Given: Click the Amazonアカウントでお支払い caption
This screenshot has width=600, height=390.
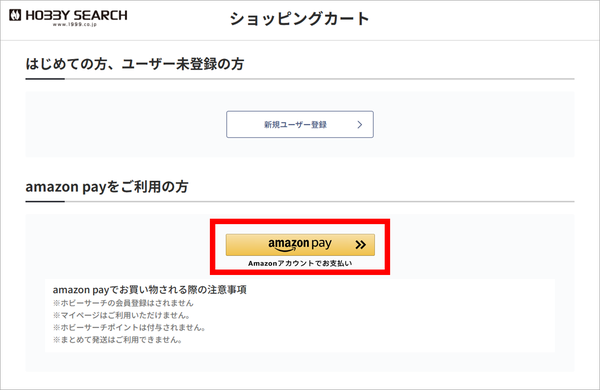Looking at the screenshot, I should pyautogui.click(x=300, y=263).
